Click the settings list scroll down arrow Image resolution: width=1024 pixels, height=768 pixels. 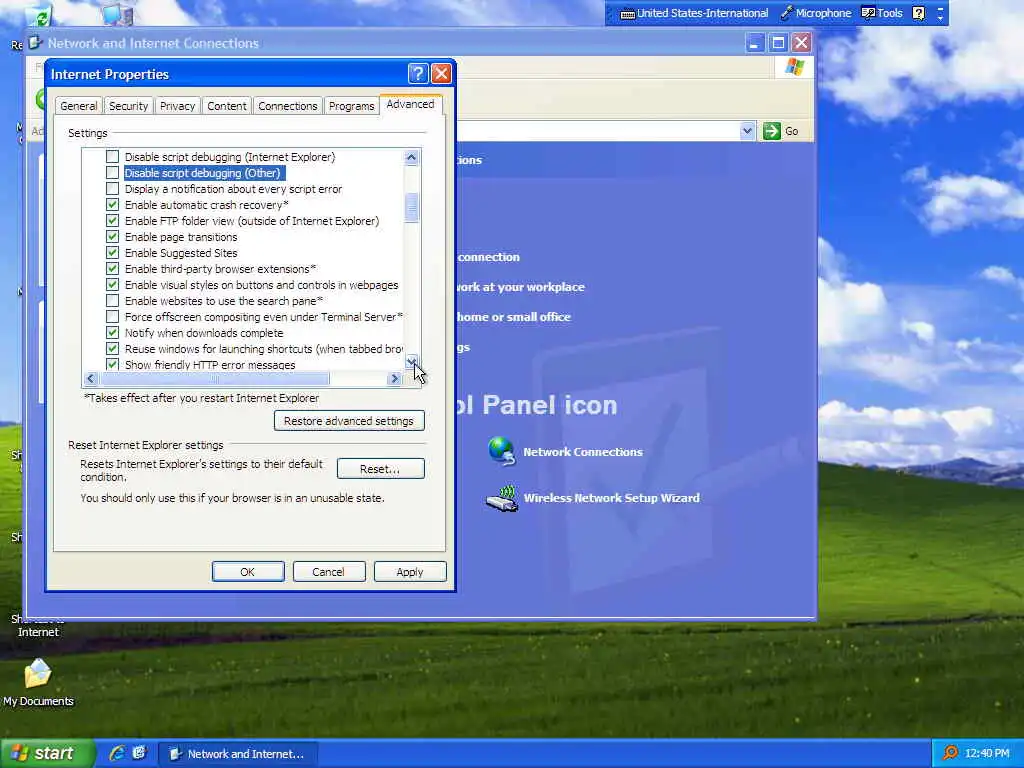point(411,361)
